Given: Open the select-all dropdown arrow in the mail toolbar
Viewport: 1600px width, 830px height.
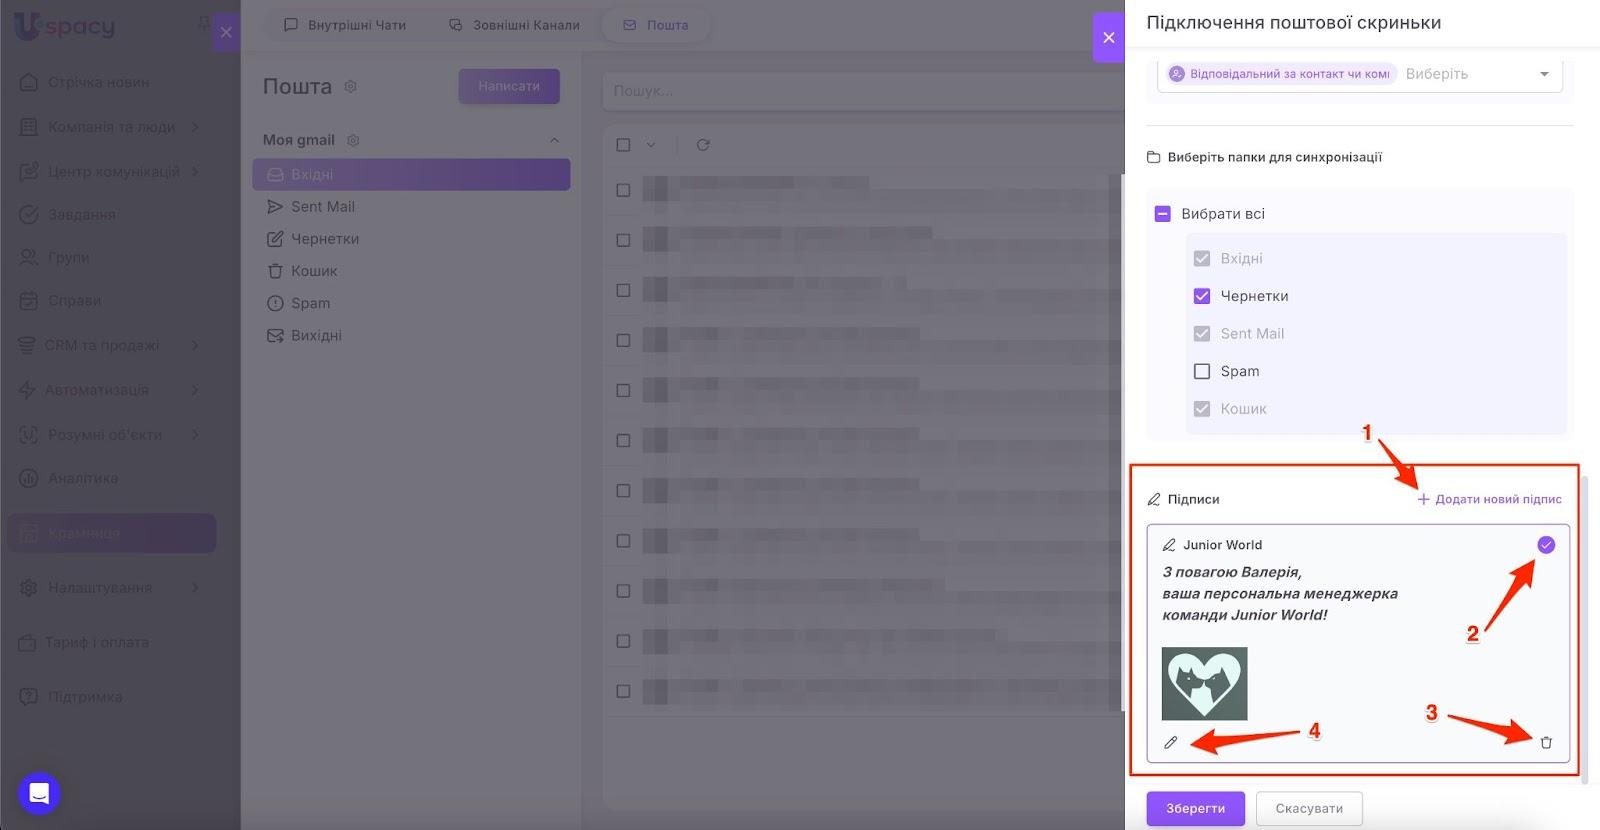Looking at the screenshot, I should tap(651, 145).
